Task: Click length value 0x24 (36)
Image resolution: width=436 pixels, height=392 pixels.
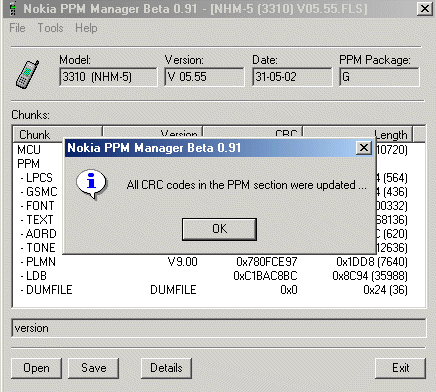Action: click(x=386, y=290)
